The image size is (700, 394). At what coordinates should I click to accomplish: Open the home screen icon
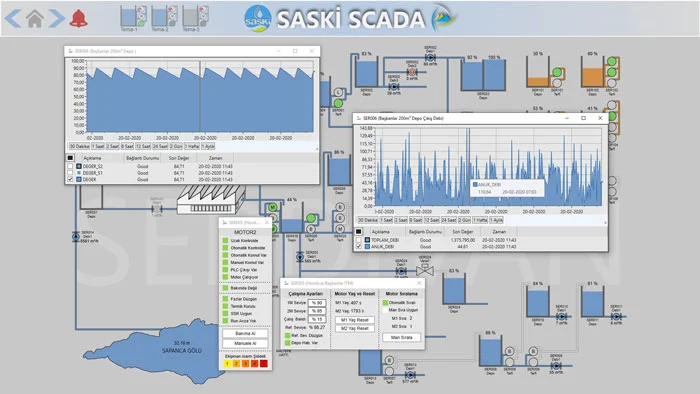click(x=34, y=18)
